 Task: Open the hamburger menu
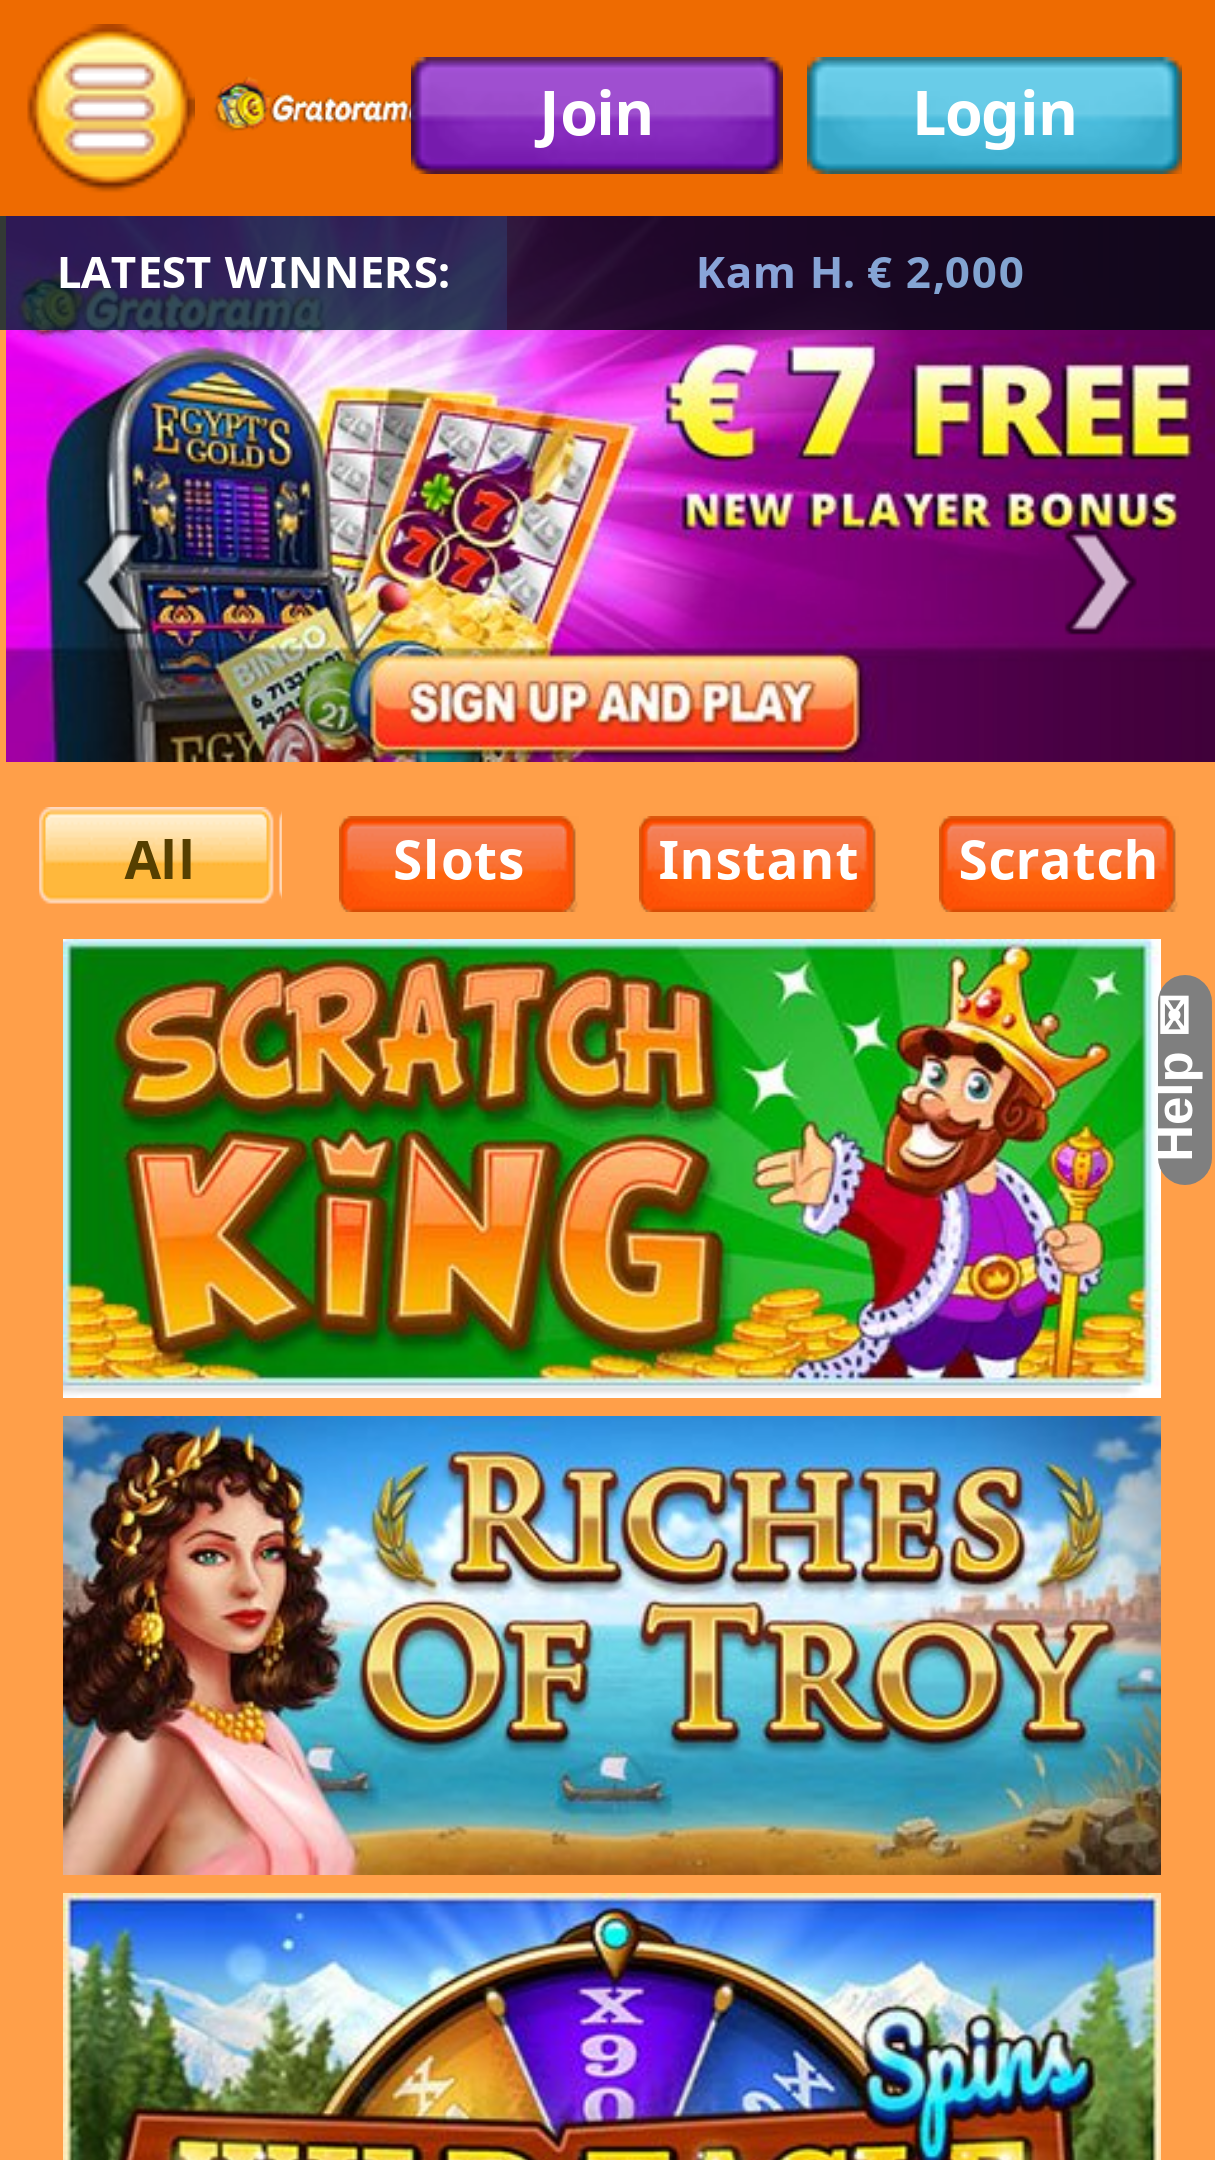110,108
